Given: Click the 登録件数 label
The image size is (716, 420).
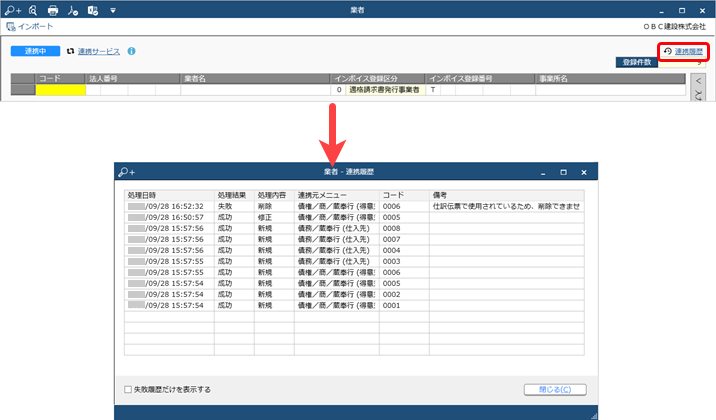Looking at the screenshot, I should [637, 62].
